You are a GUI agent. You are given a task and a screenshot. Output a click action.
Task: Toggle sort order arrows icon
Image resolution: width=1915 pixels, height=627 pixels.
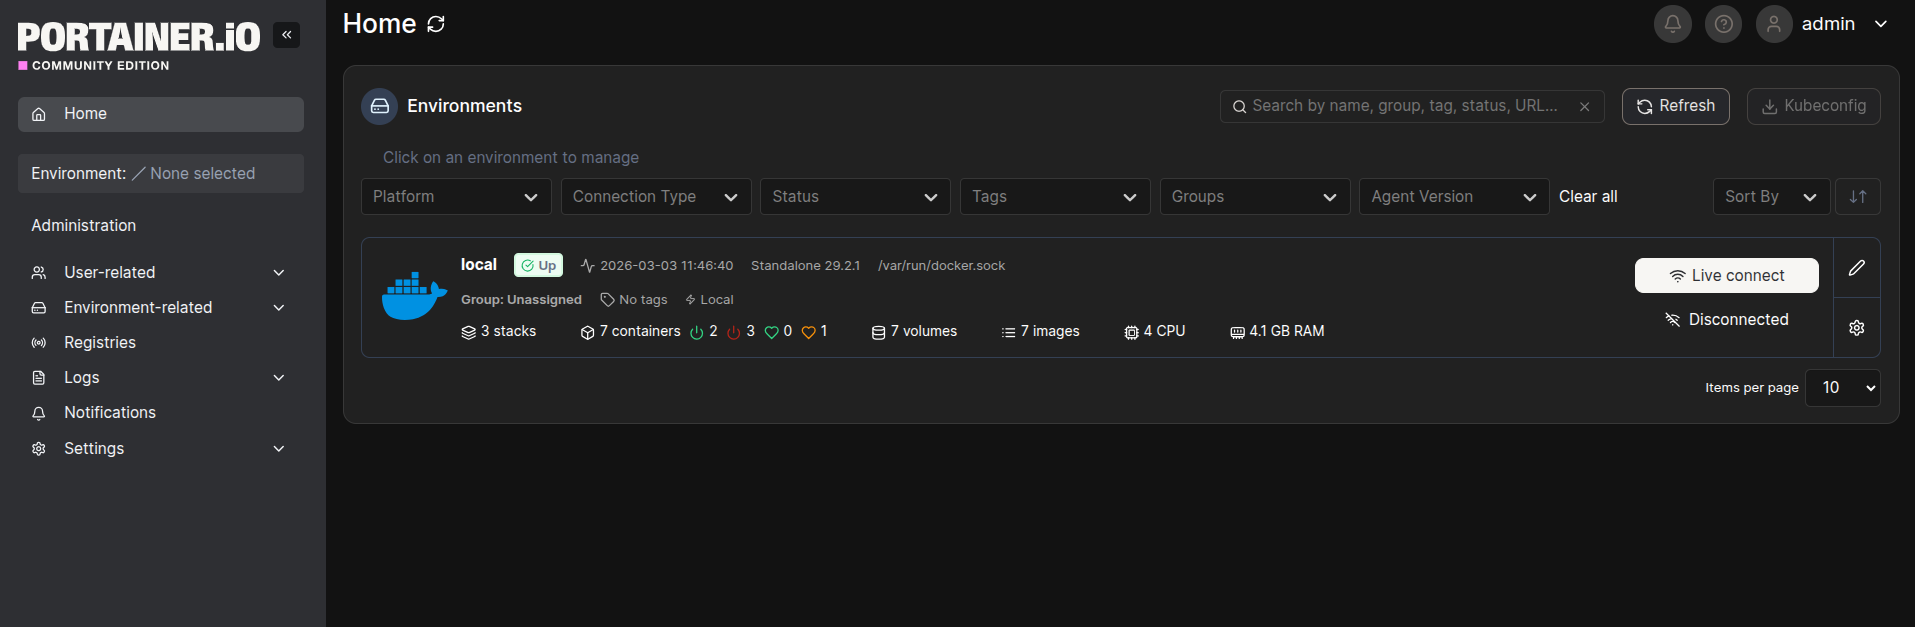coord(1858,197)
